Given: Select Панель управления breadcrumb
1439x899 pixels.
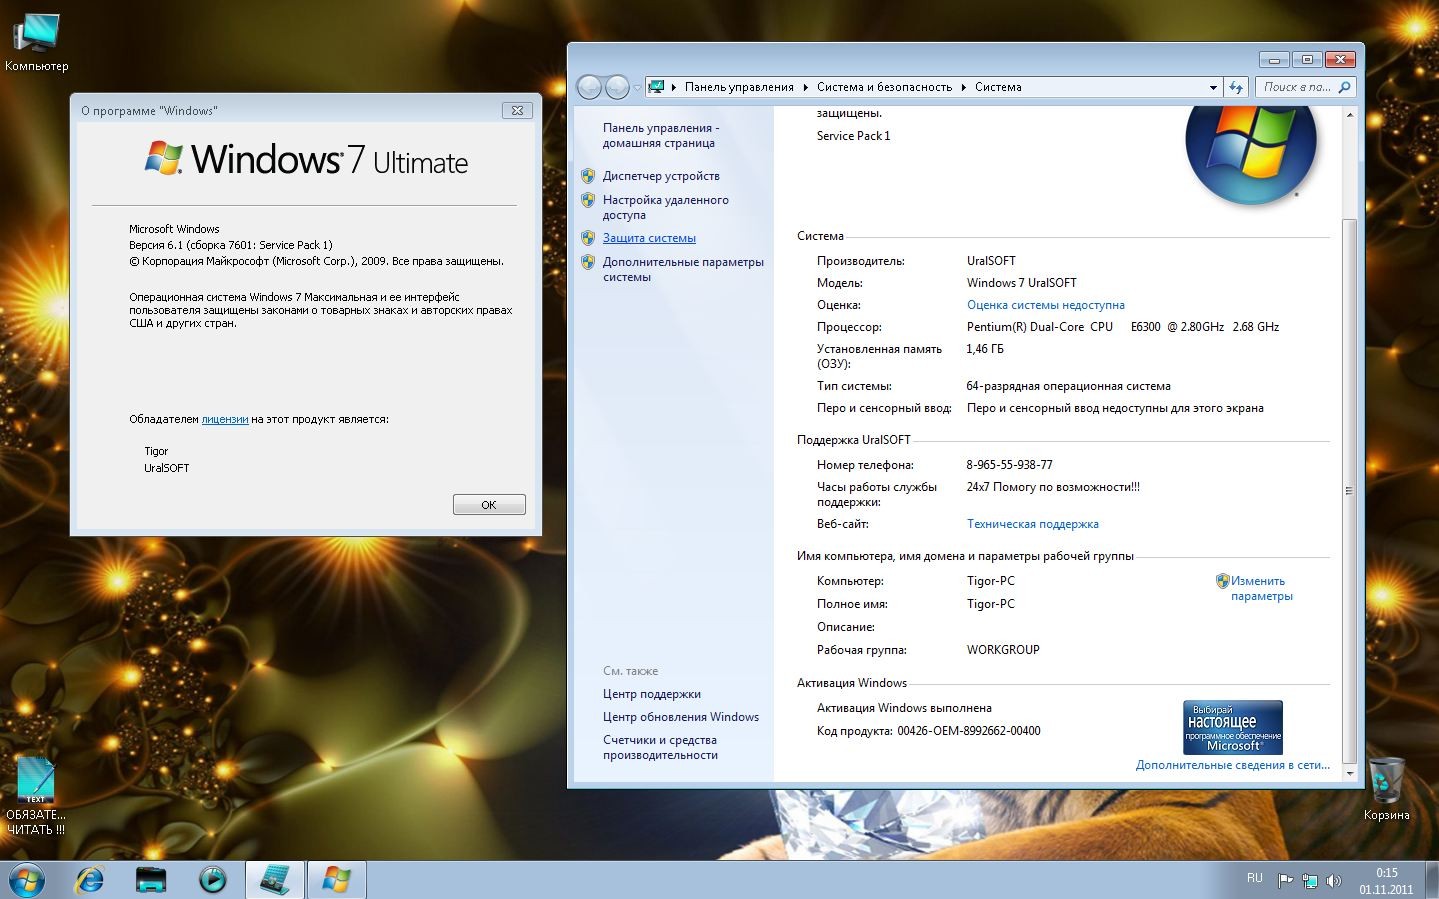Looking at the screenshot, I should pos(739,87).
